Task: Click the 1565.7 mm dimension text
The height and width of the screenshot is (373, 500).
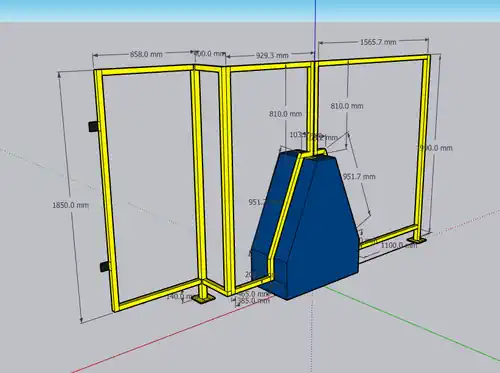Action: (x=378, y=42)
